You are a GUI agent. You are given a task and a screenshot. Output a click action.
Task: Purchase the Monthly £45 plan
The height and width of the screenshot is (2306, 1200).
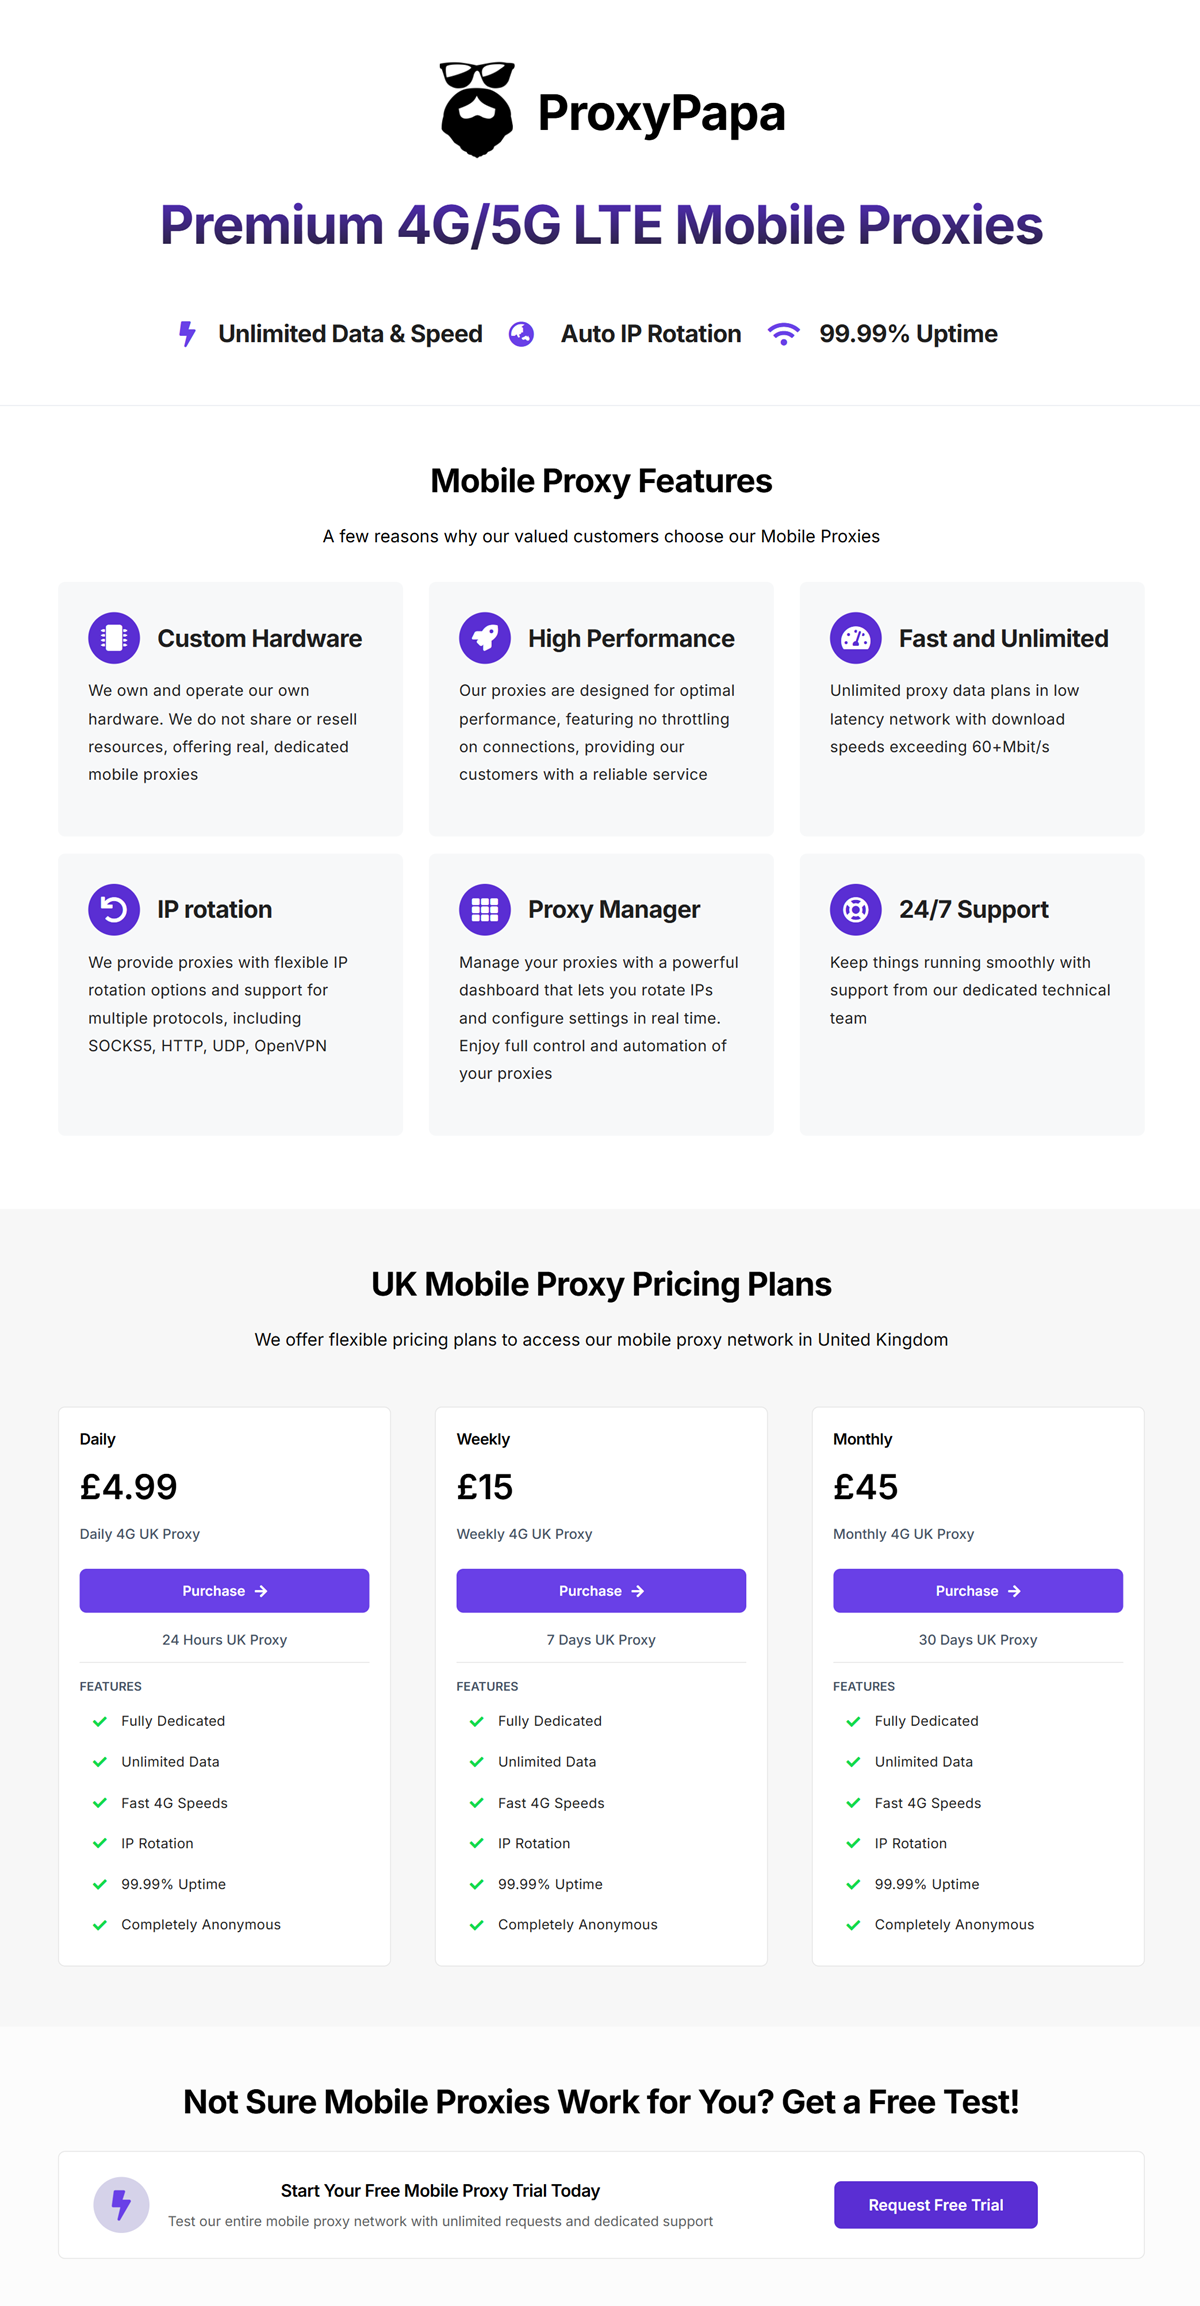(978, 1591)
